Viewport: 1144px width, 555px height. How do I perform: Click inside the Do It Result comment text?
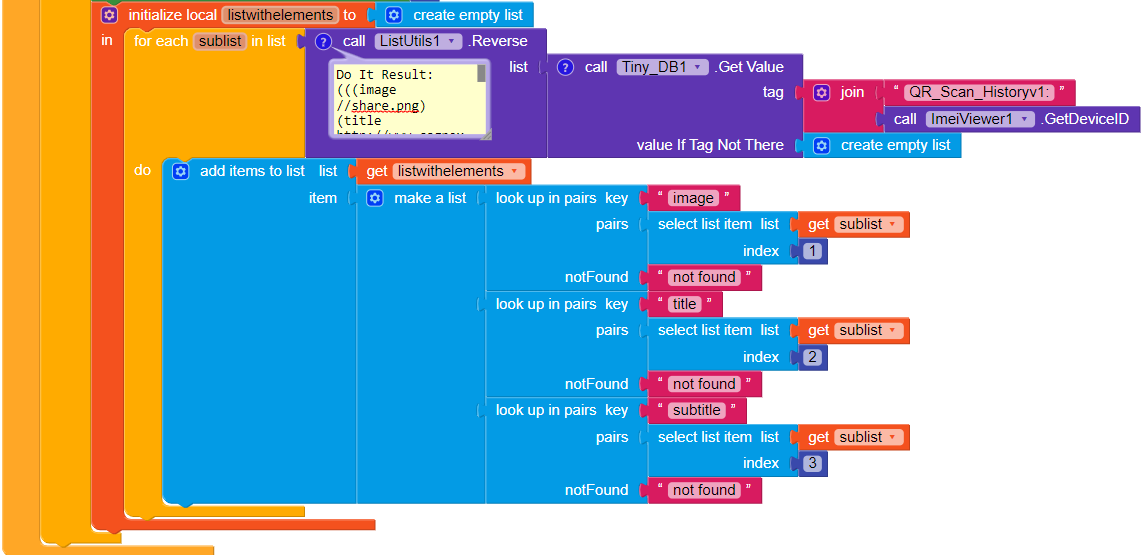(405, 99)
